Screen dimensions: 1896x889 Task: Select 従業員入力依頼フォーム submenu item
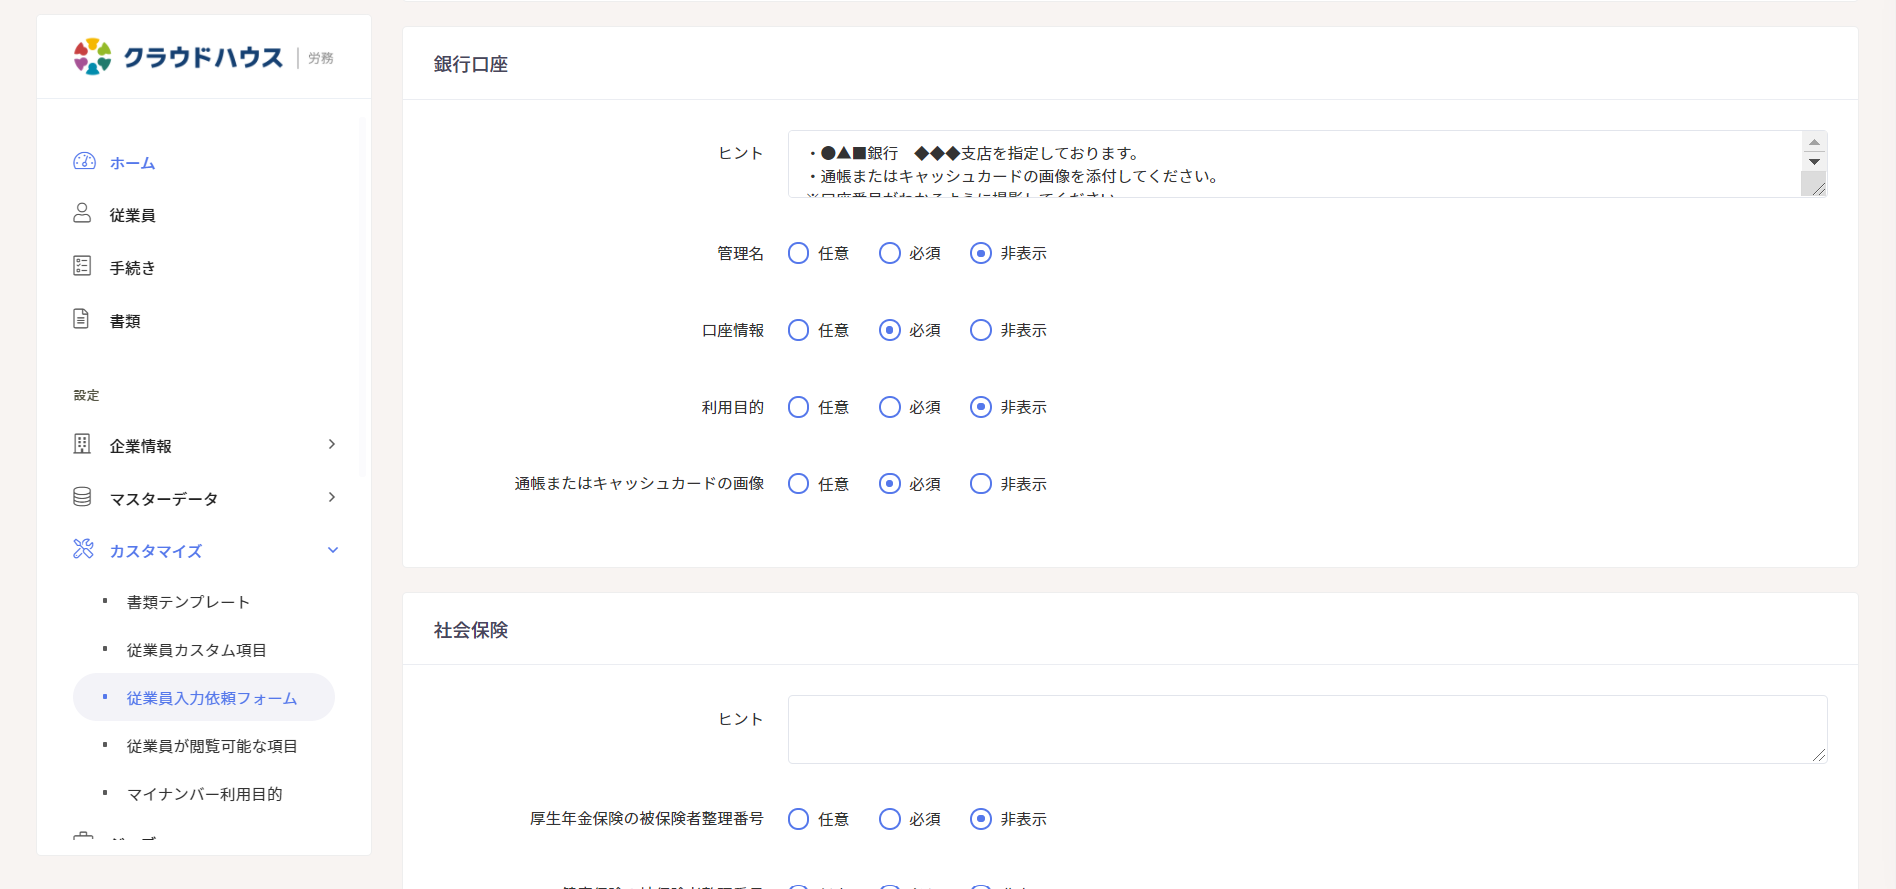tap(204, 697)
